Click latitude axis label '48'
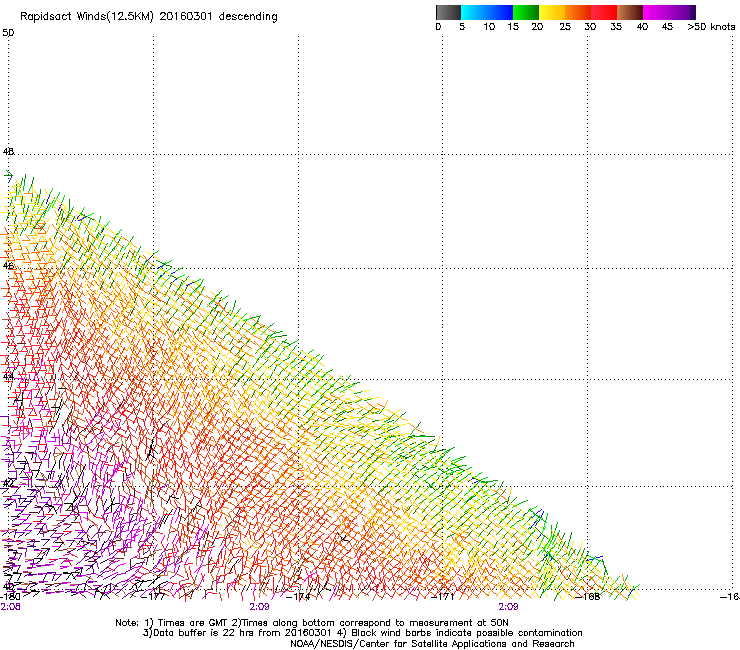 [x=8, y=152]
